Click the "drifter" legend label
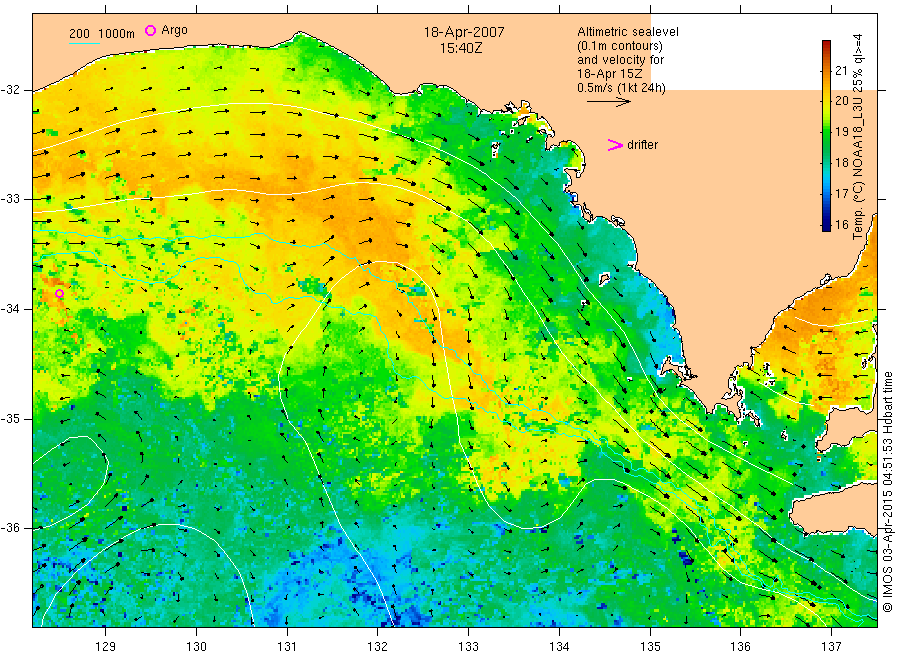 tap(642, 145)
